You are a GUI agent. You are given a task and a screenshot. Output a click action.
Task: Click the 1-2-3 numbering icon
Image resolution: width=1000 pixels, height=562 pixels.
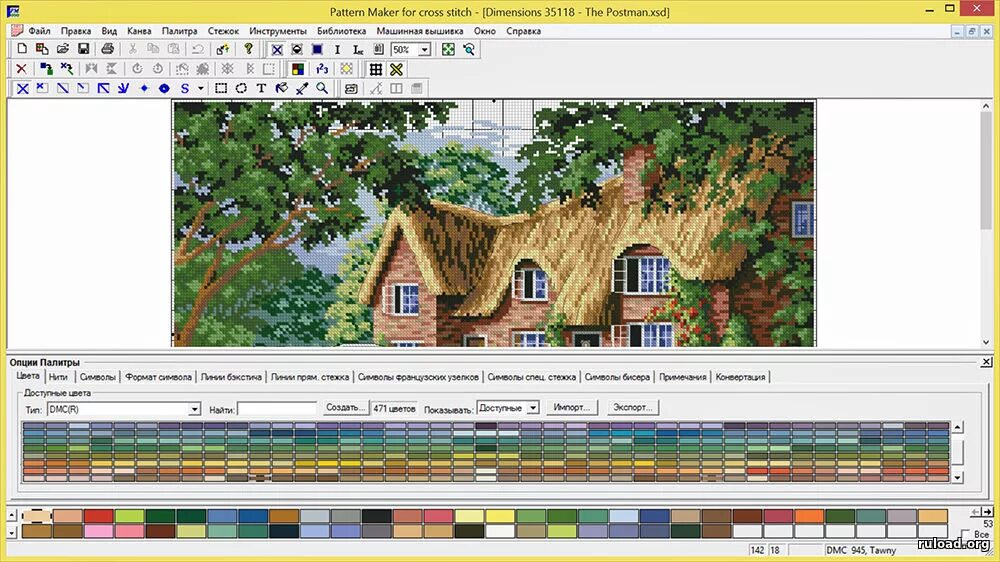coord(322,69)
